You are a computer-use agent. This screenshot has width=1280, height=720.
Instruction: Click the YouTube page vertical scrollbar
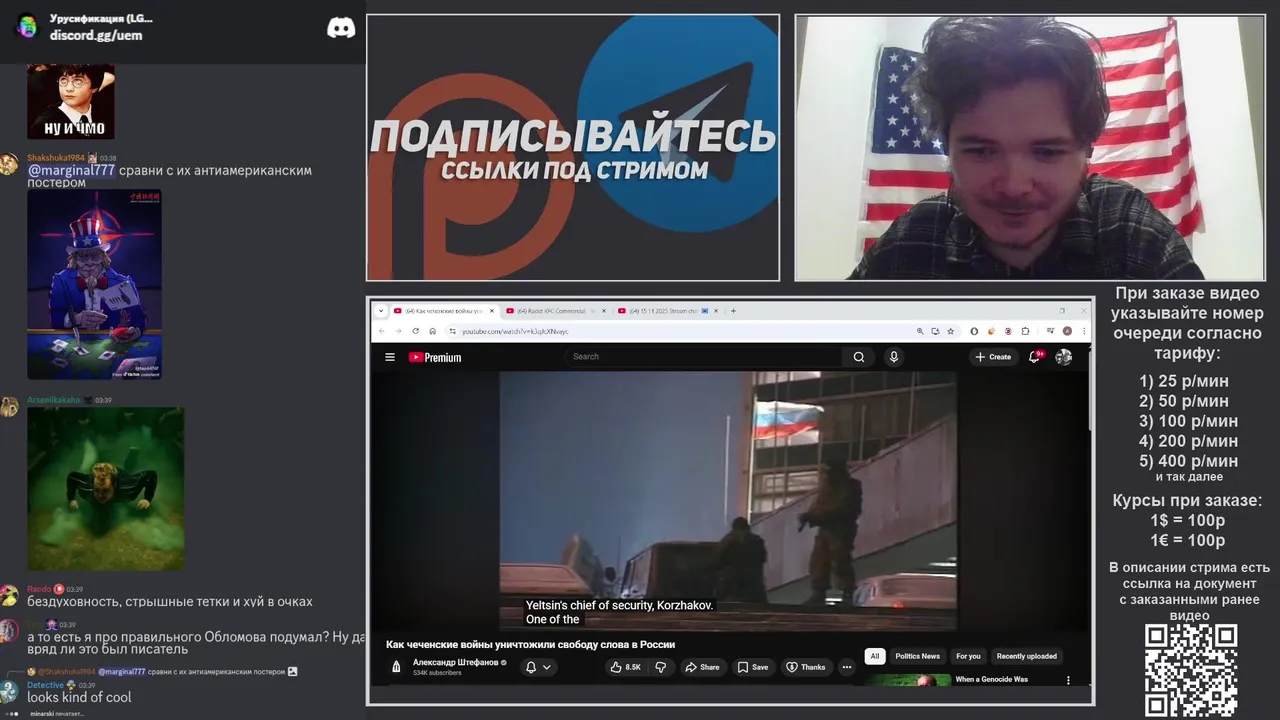point(1090,386)
